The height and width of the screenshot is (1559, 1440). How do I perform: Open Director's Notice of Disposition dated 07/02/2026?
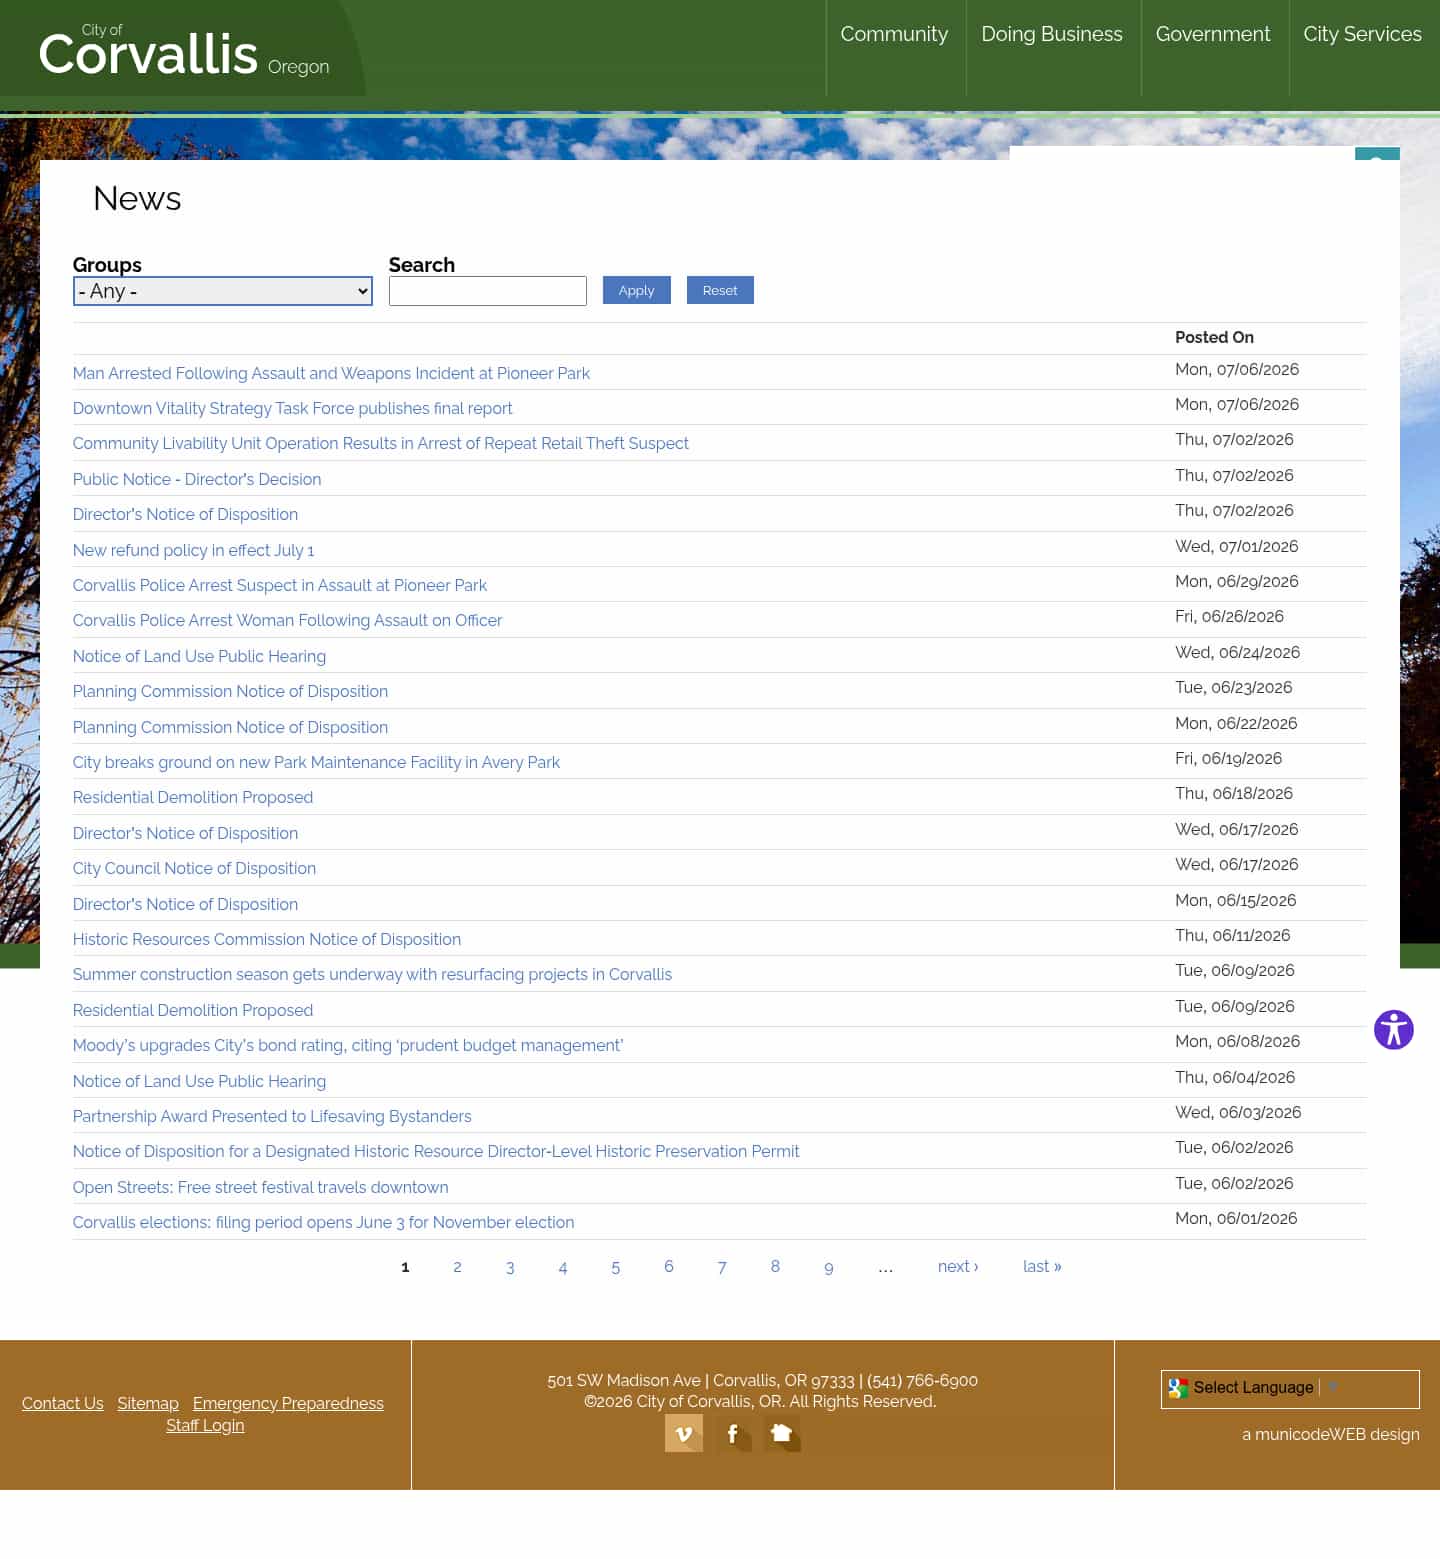pyautogui.click(x=185, y=514)
